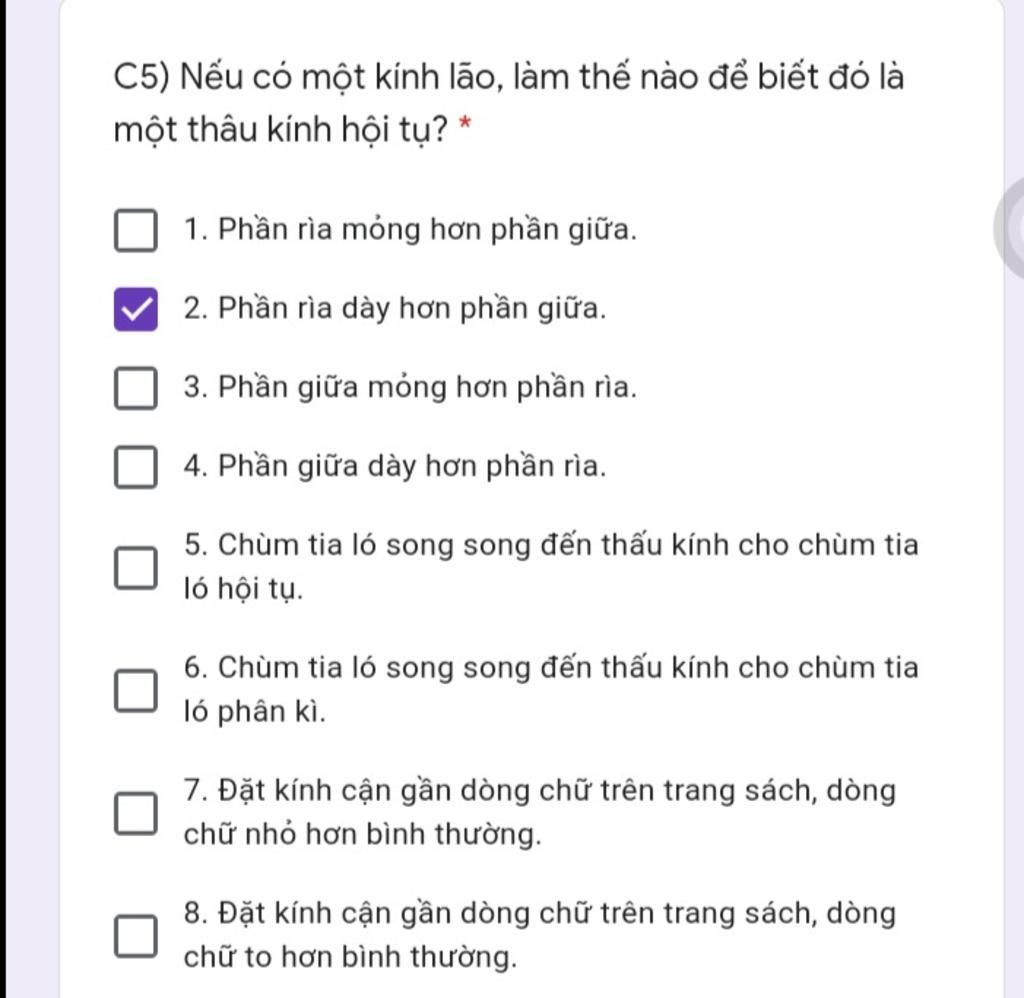1024x998 pixels.
Task: Tick checkbox for option 3 'Phần giữa mỏng hơn'
Action: [x=136, y=388]
